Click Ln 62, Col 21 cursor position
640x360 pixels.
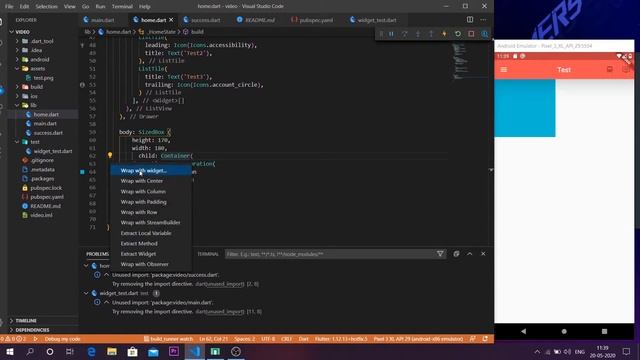(213, 339)
